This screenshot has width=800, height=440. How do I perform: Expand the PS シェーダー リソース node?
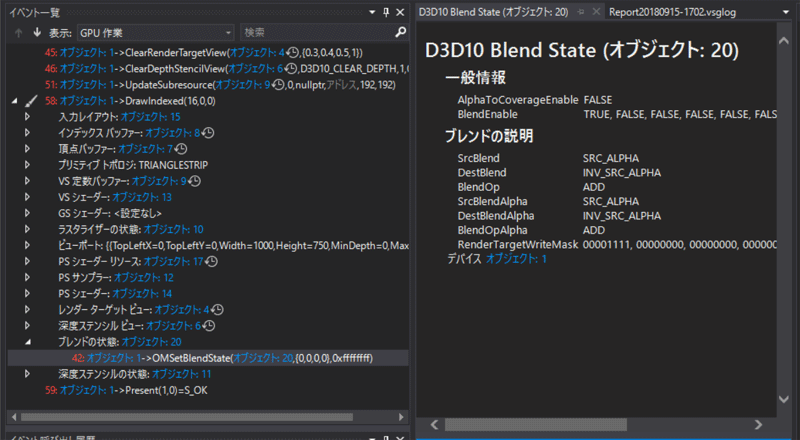click(27, 261)
